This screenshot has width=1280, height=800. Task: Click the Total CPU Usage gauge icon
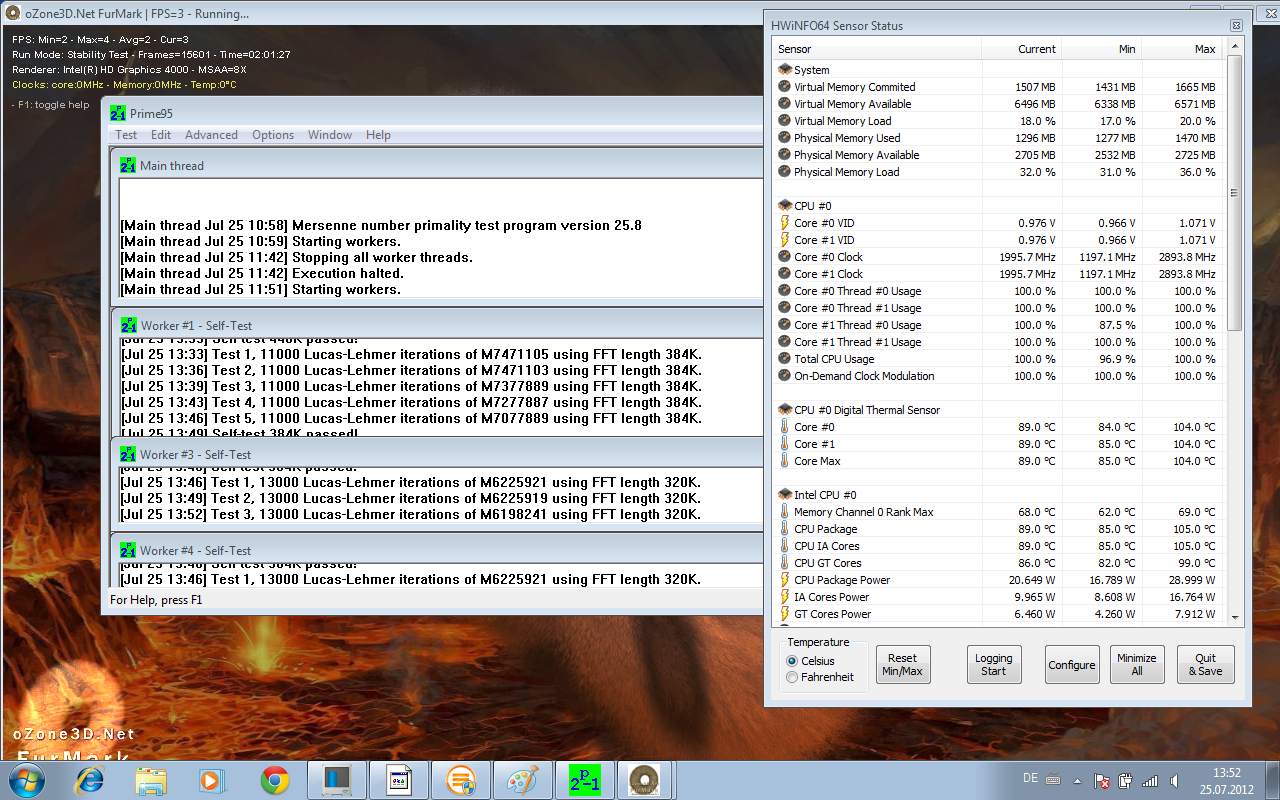[x=785, y=359]
